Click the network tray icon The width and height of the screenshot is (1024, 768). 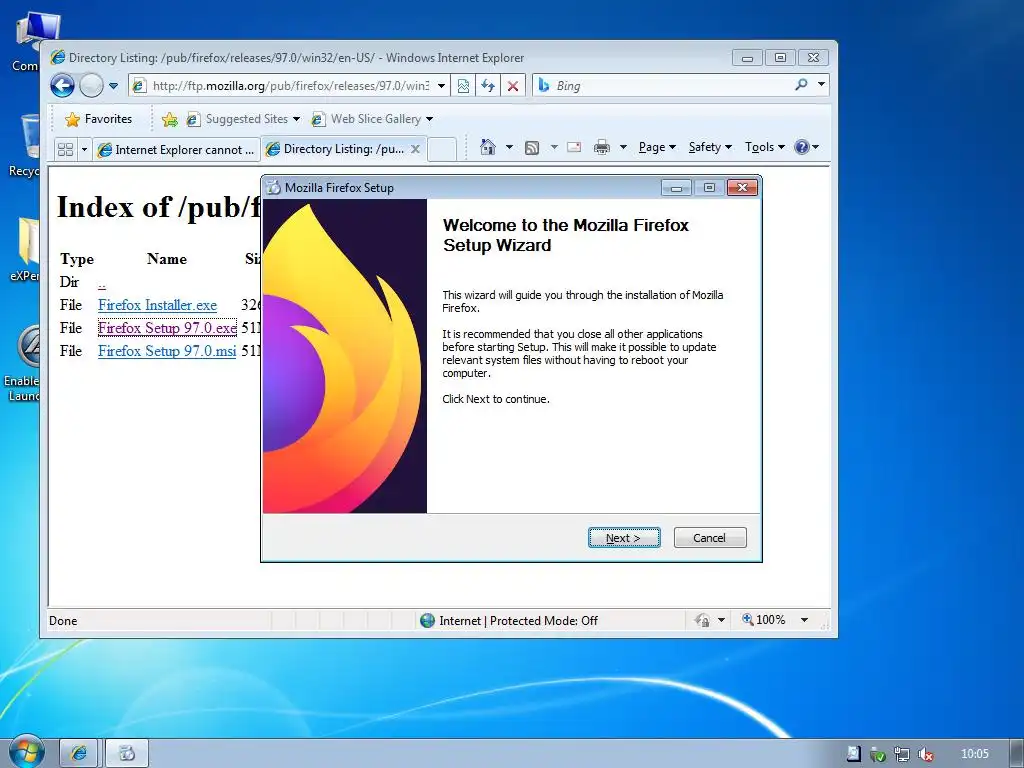902,754
